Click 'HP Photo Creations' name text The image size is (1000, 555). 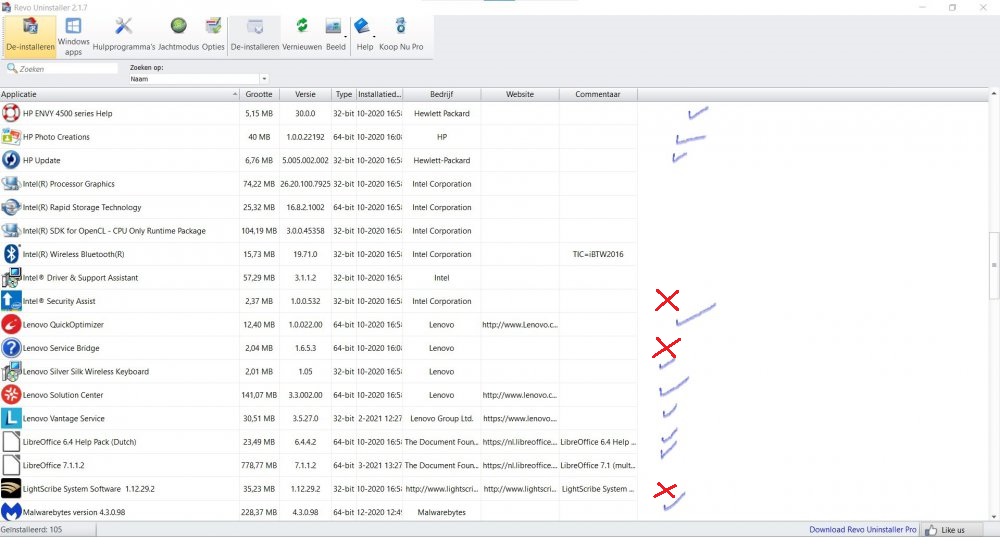click(x=56, y=137)
